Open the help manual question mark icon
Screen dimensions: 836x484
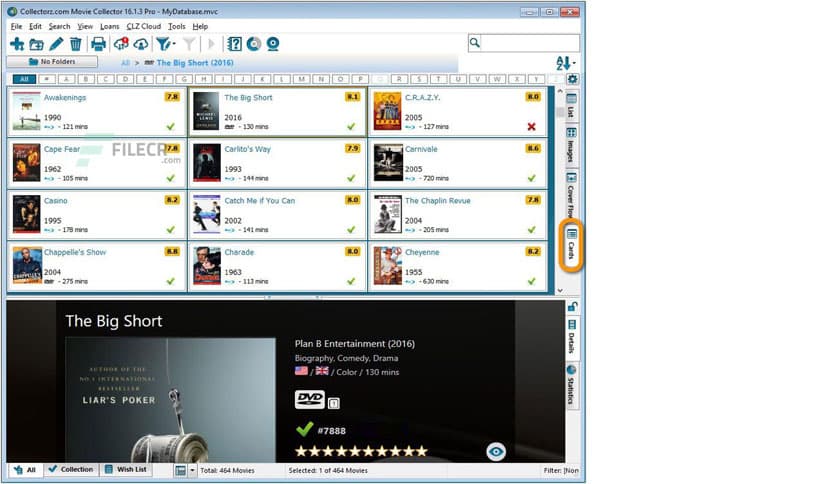click(235, 44)
